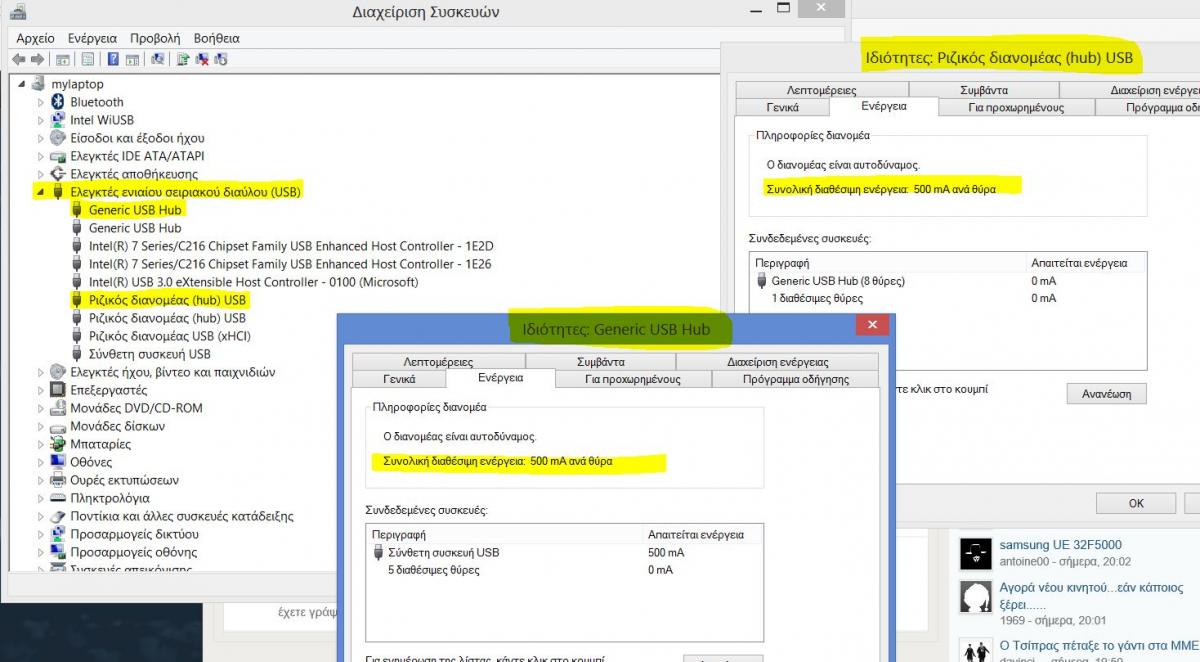Select Ριζικός διανομέας USB (xHCI) in tree
This screenshot has width=1200, height=662.
click(x=170, y=336)
